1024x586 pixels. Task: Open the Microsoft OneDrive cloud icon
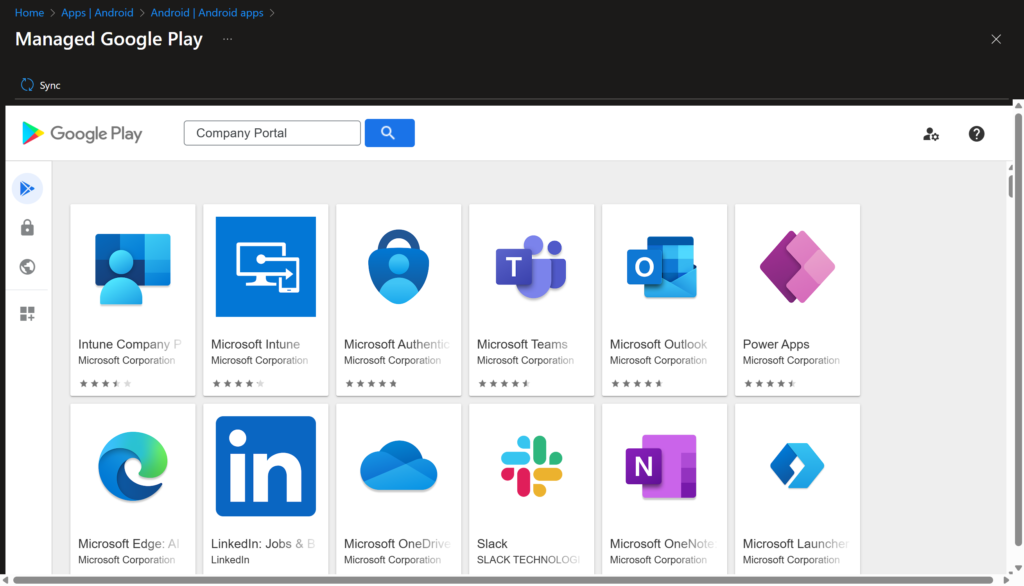(x=398, y=466)
